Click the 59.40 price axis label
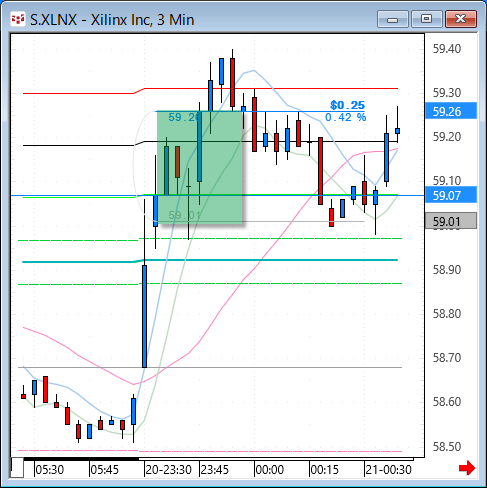The width and height of the screenshot is (487, 488). [x=447, y=49]
